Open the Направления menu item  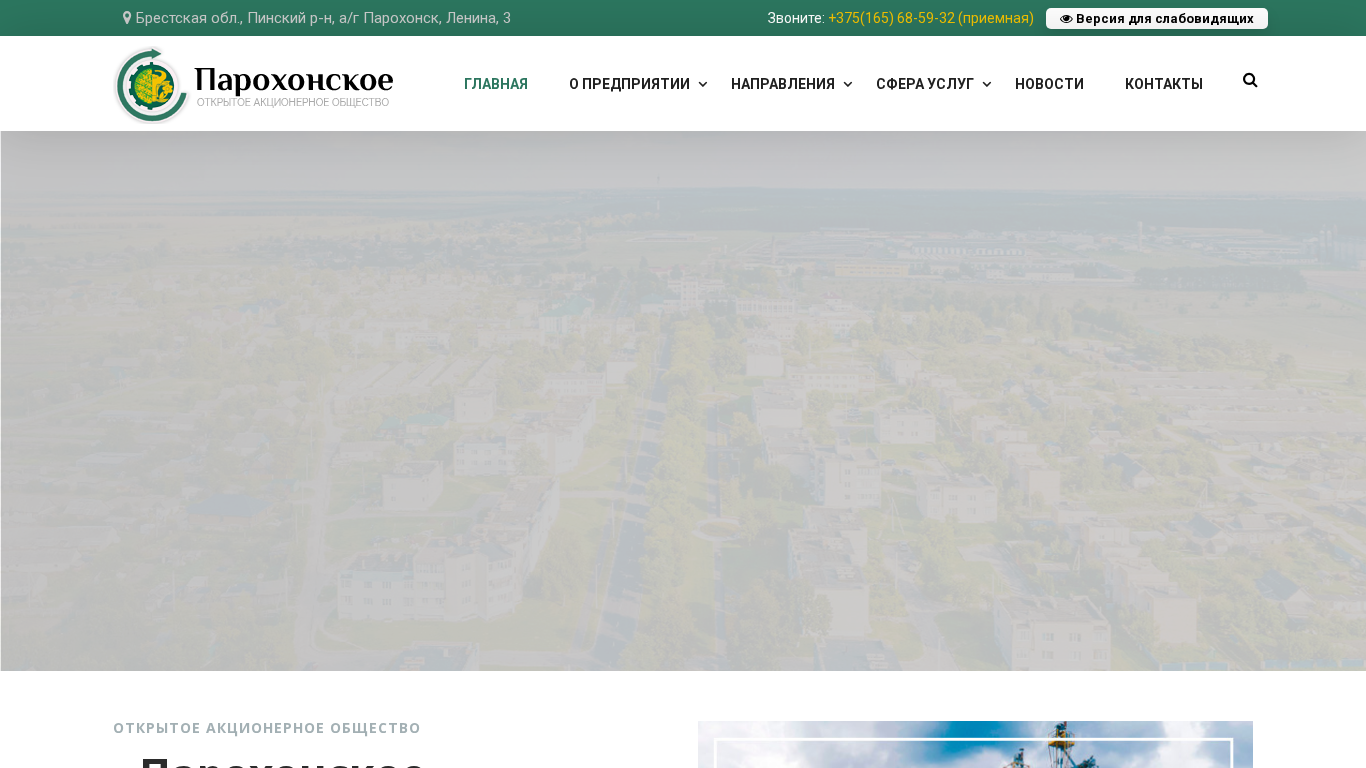tap(783, 84)
